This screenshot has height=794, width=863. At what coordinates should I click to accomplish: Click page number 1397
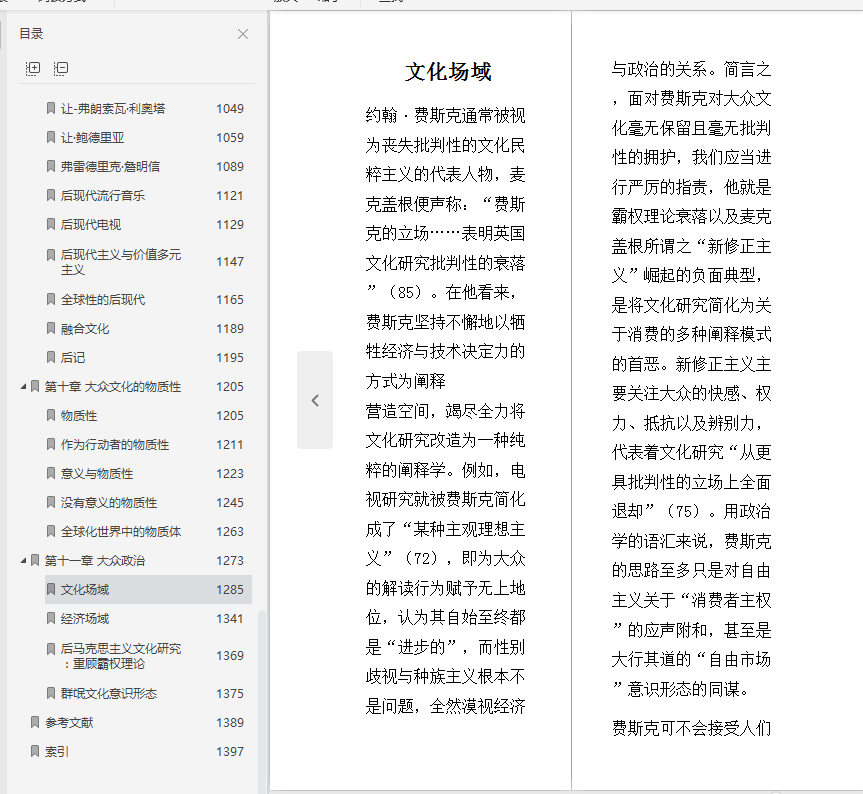point(230,752)
